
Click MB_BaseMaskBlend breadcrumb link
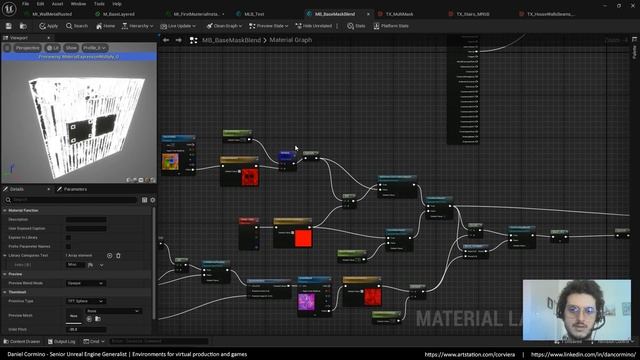(231, 40)
